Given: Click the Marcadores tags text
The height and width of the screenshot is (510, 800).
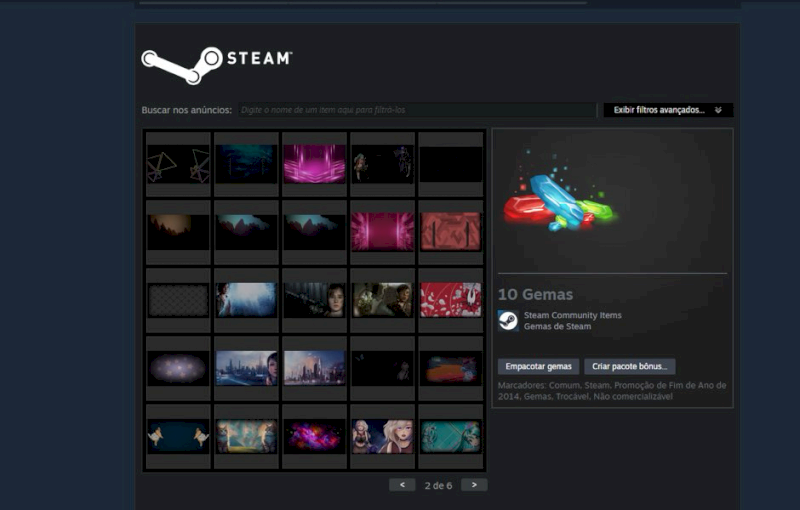Looking at the screenshot, I should (x=612, y=391).
